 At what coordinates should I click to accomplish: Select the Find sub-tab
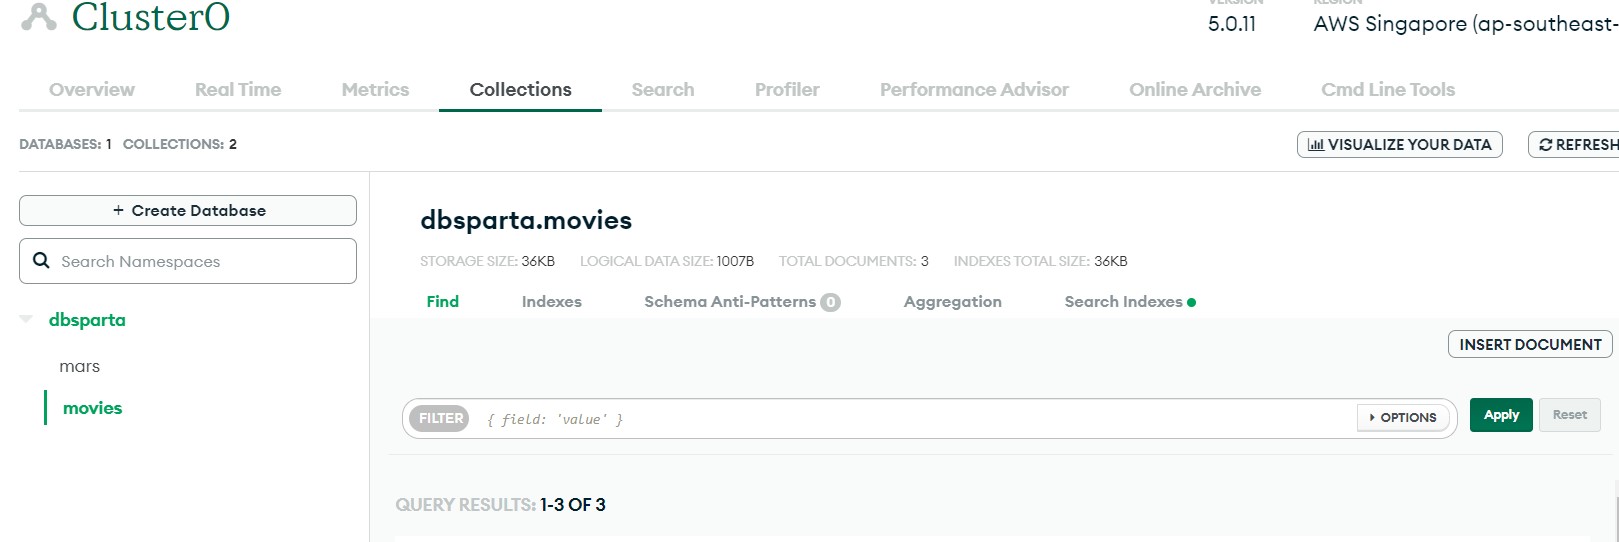point(442,302)
